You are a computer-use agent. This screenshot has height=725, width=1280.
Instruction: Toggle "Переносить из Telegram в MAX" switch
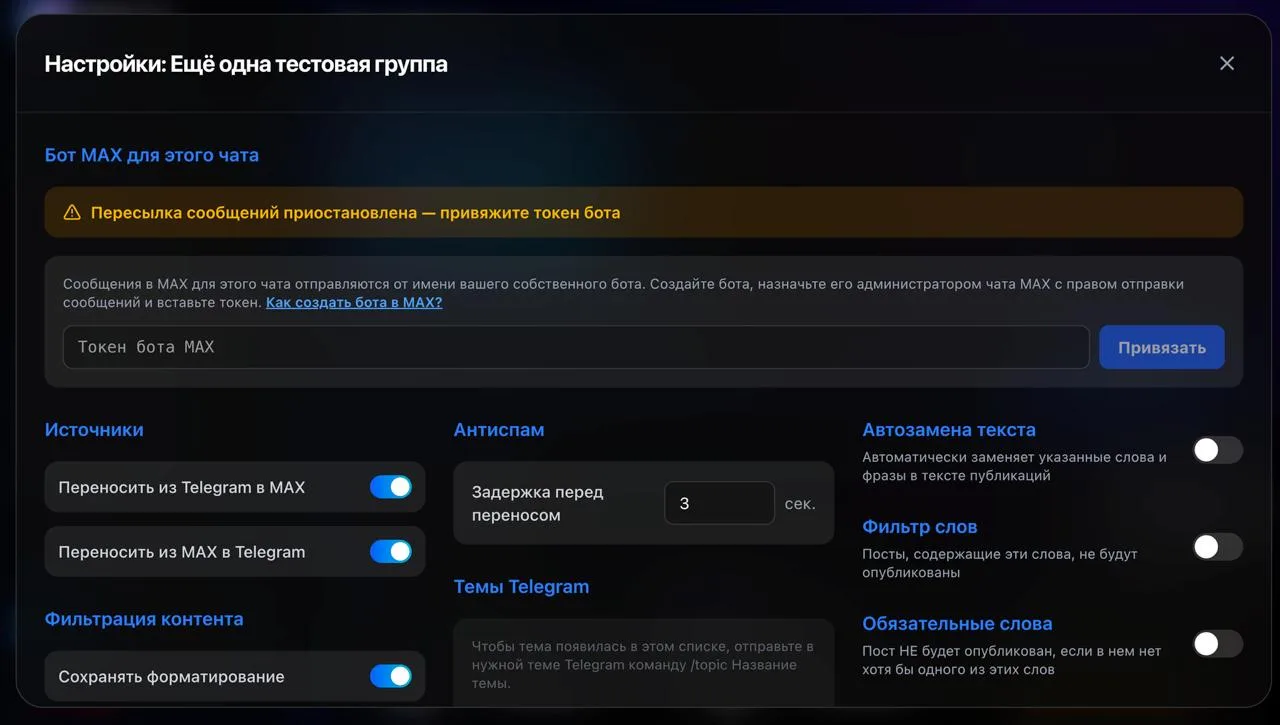point(391,487)
